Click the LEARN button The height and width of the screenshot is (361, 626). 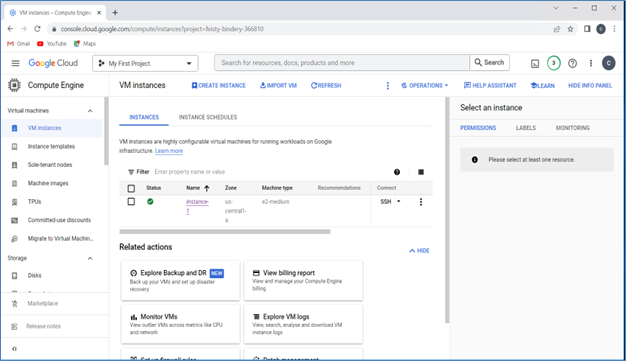pyautogui.click(x=543, y=85)
